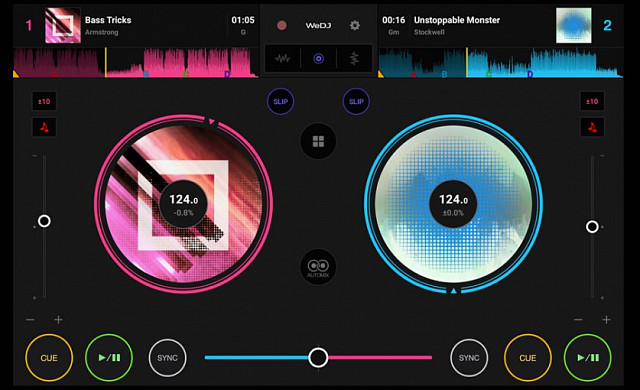Screen dimensions: 640x390
Task: Click deck 2 tempo slider handle
Action: tap(592, 227)
